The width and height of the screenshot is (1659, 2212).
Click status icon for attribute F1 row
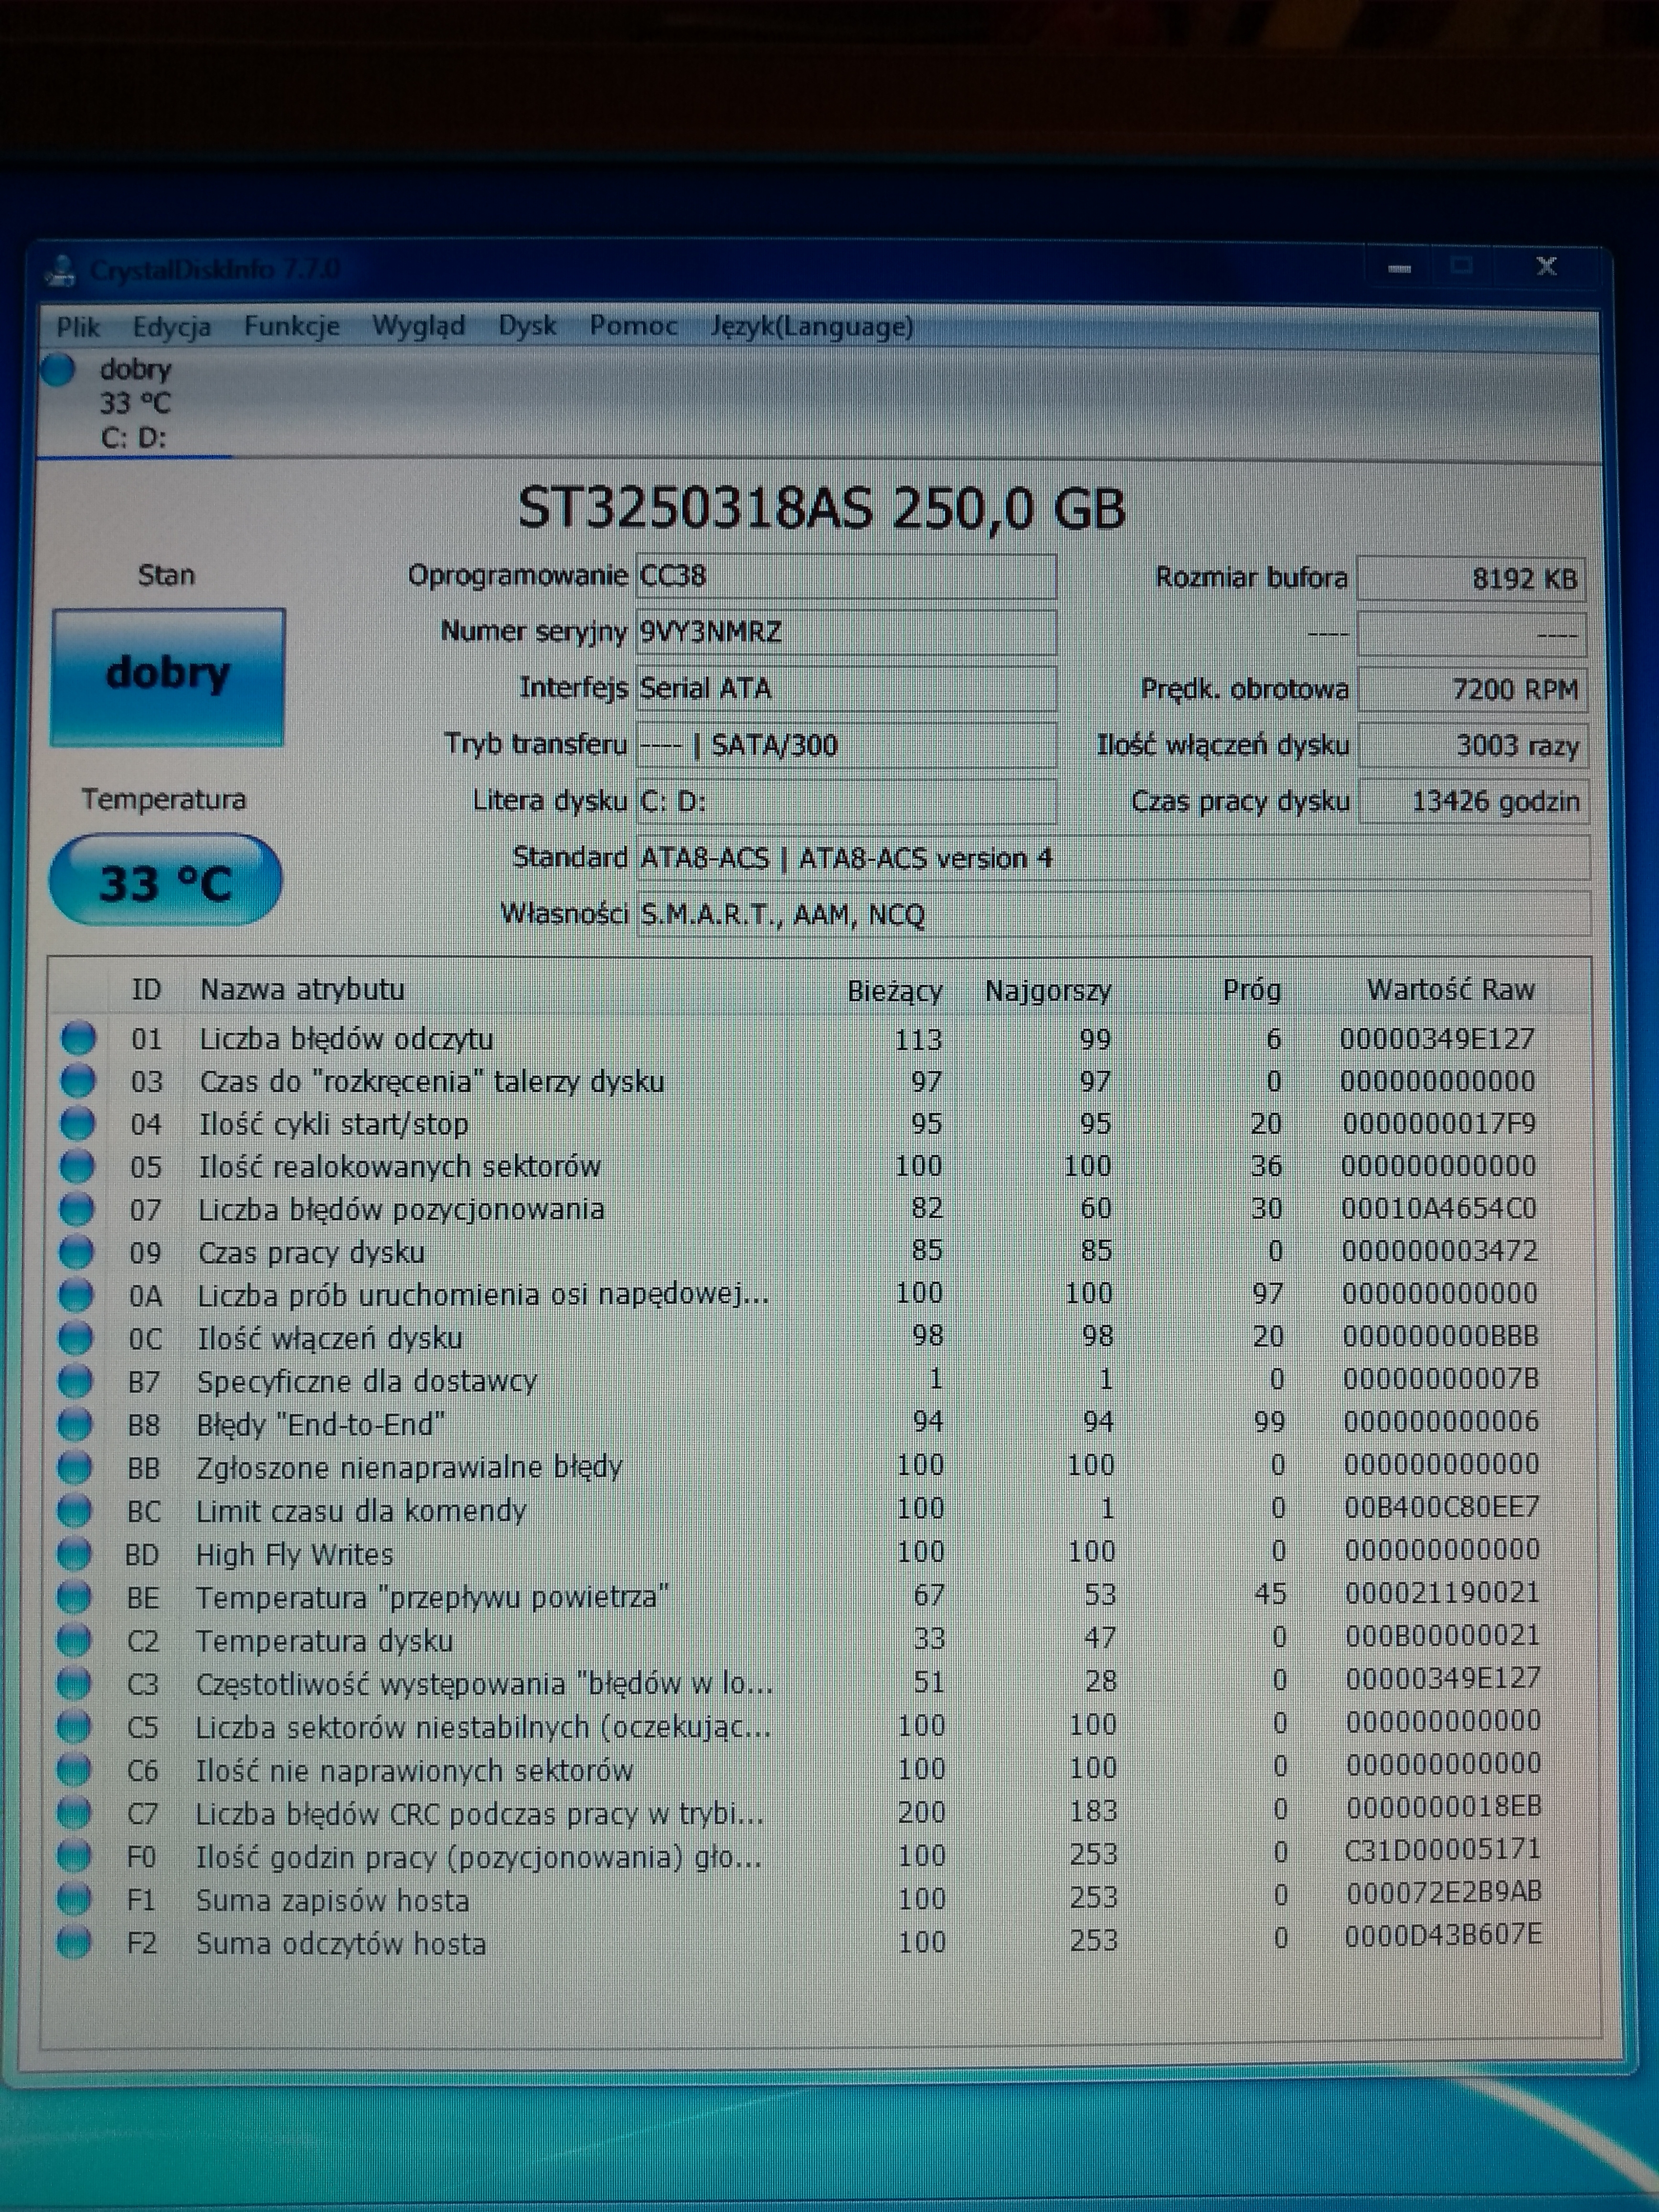tap(74, 1900)
